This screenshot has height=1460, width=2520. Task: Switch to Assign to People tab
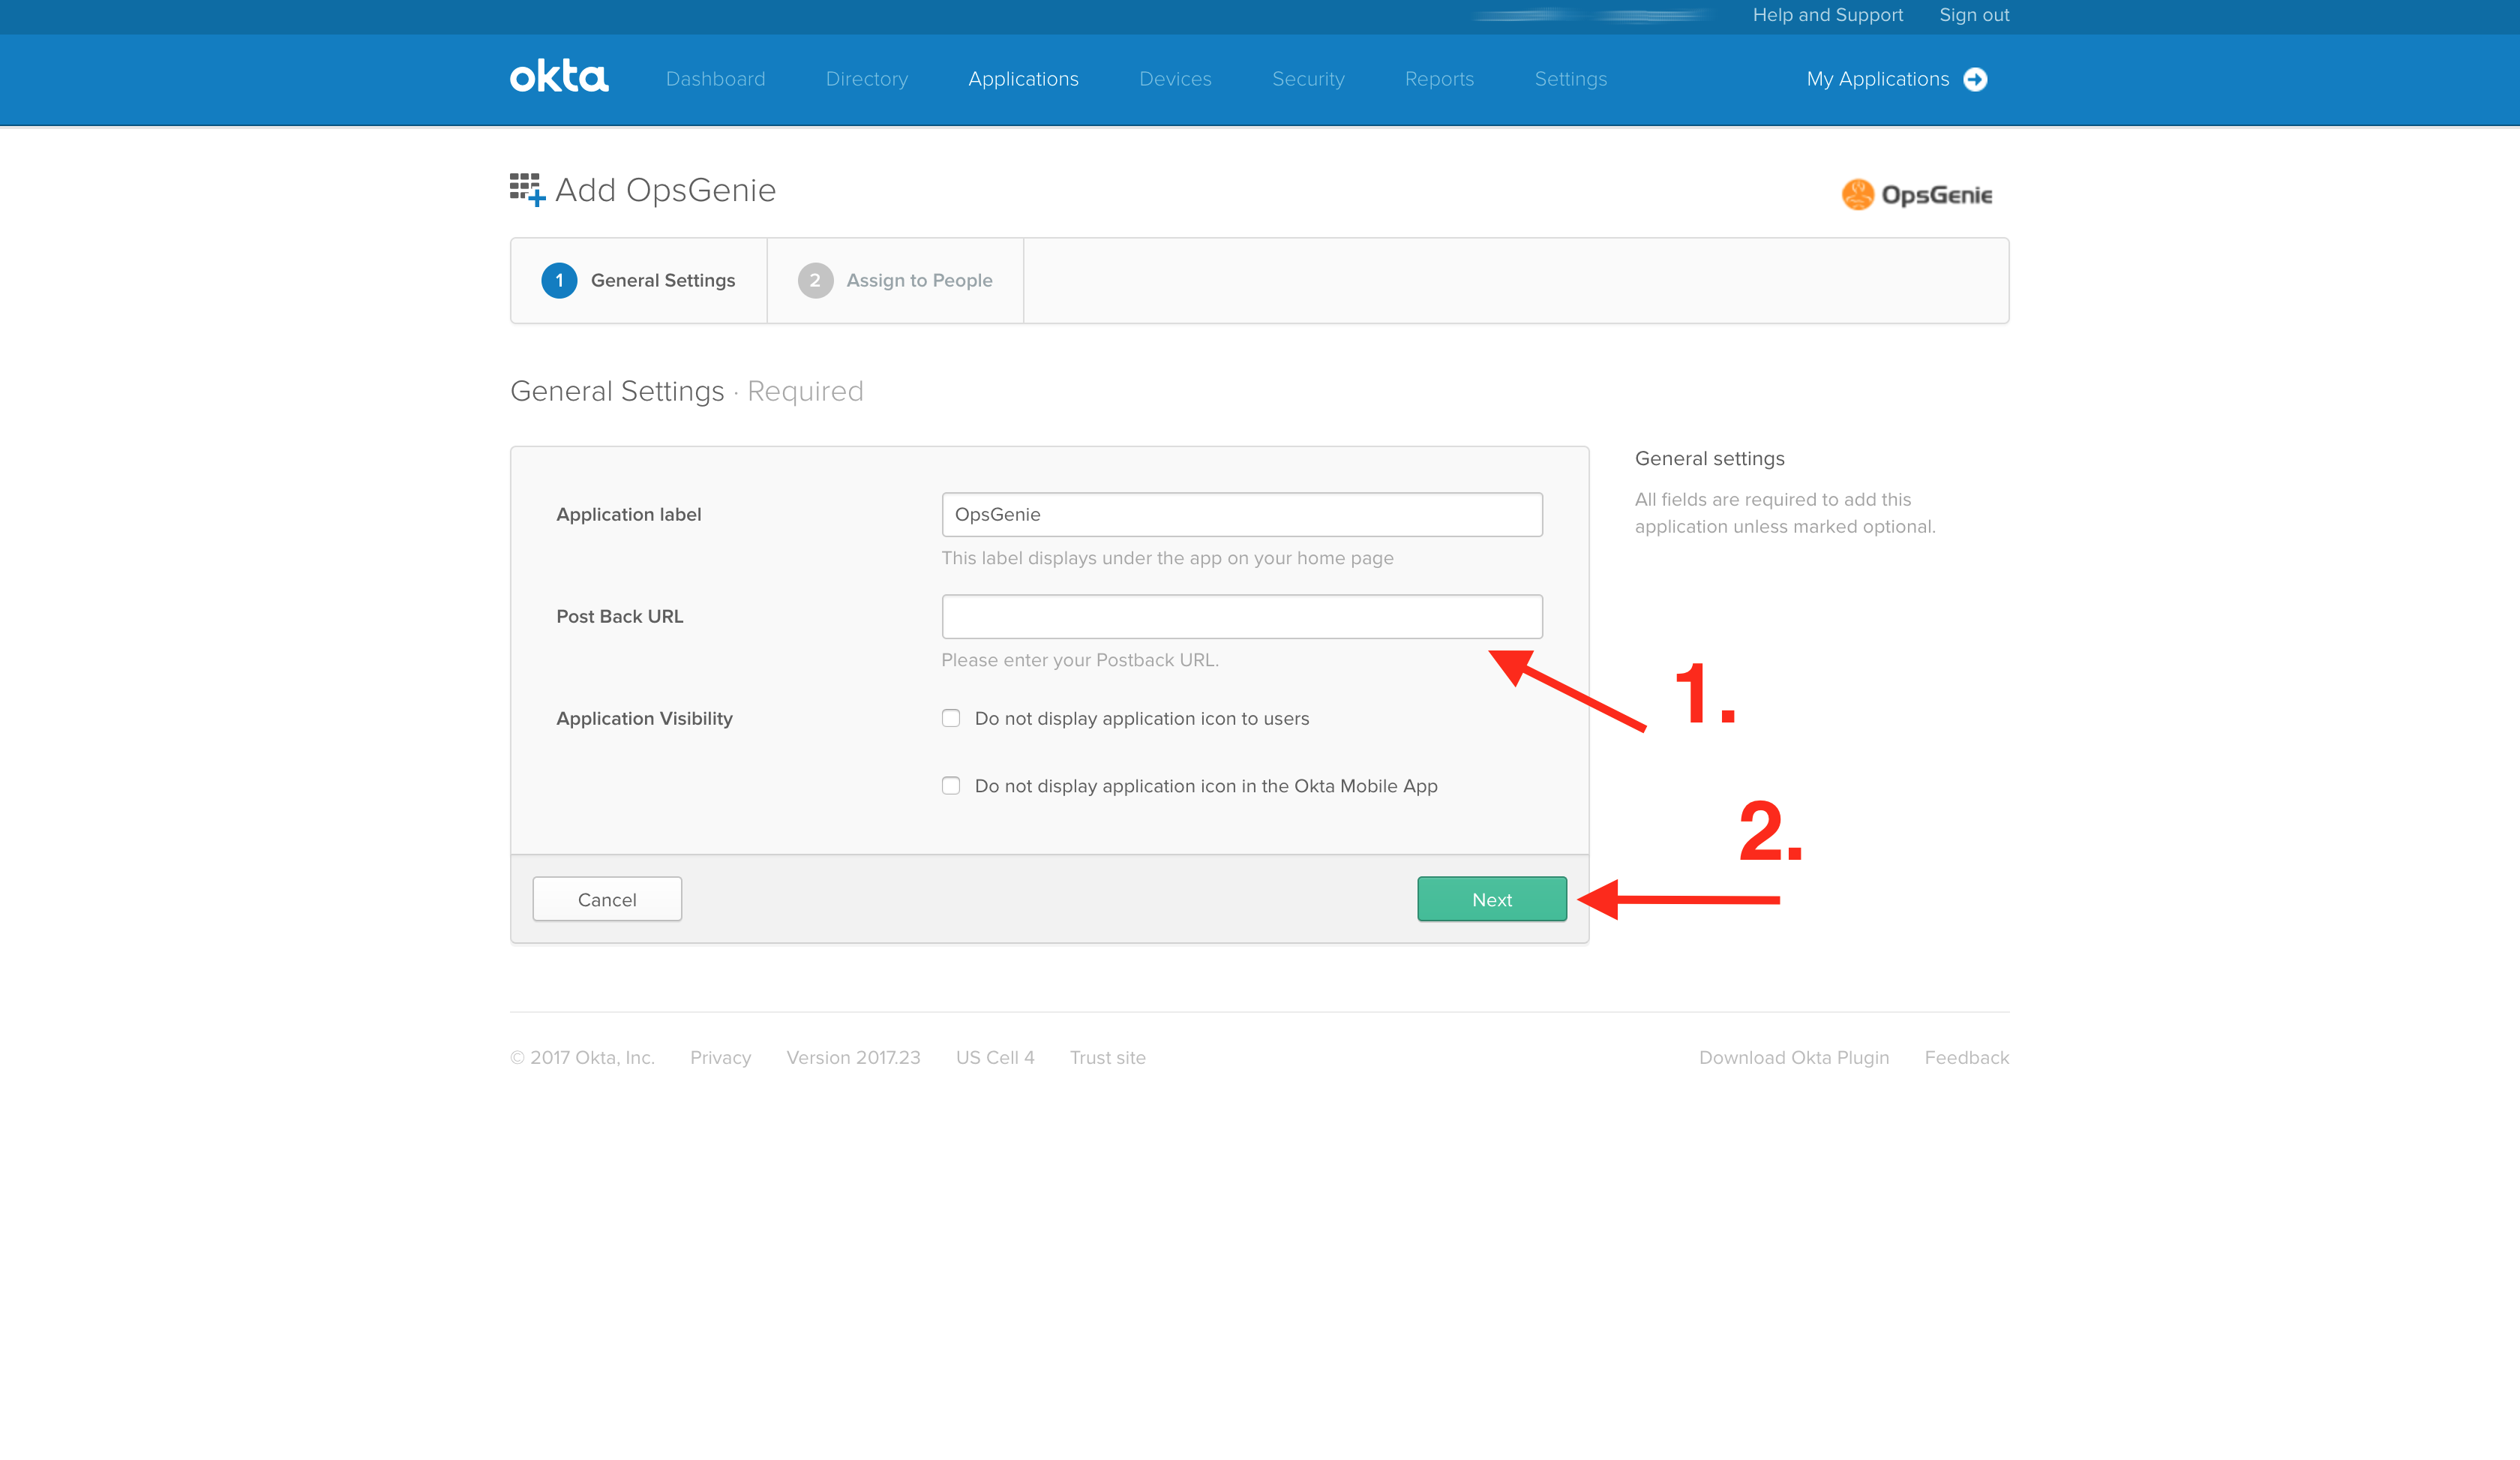[x=895, y=280]
